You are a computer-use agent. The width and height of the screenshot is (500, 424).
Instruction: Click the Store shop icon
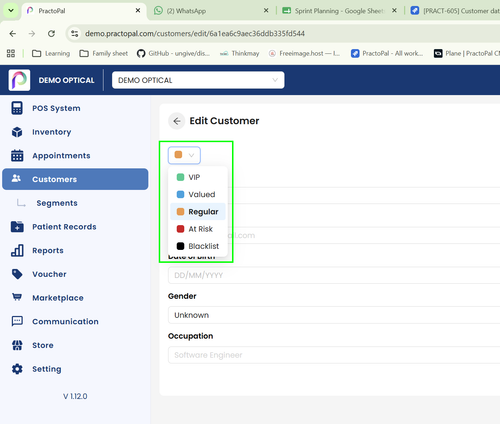click(x=17, y=345)
